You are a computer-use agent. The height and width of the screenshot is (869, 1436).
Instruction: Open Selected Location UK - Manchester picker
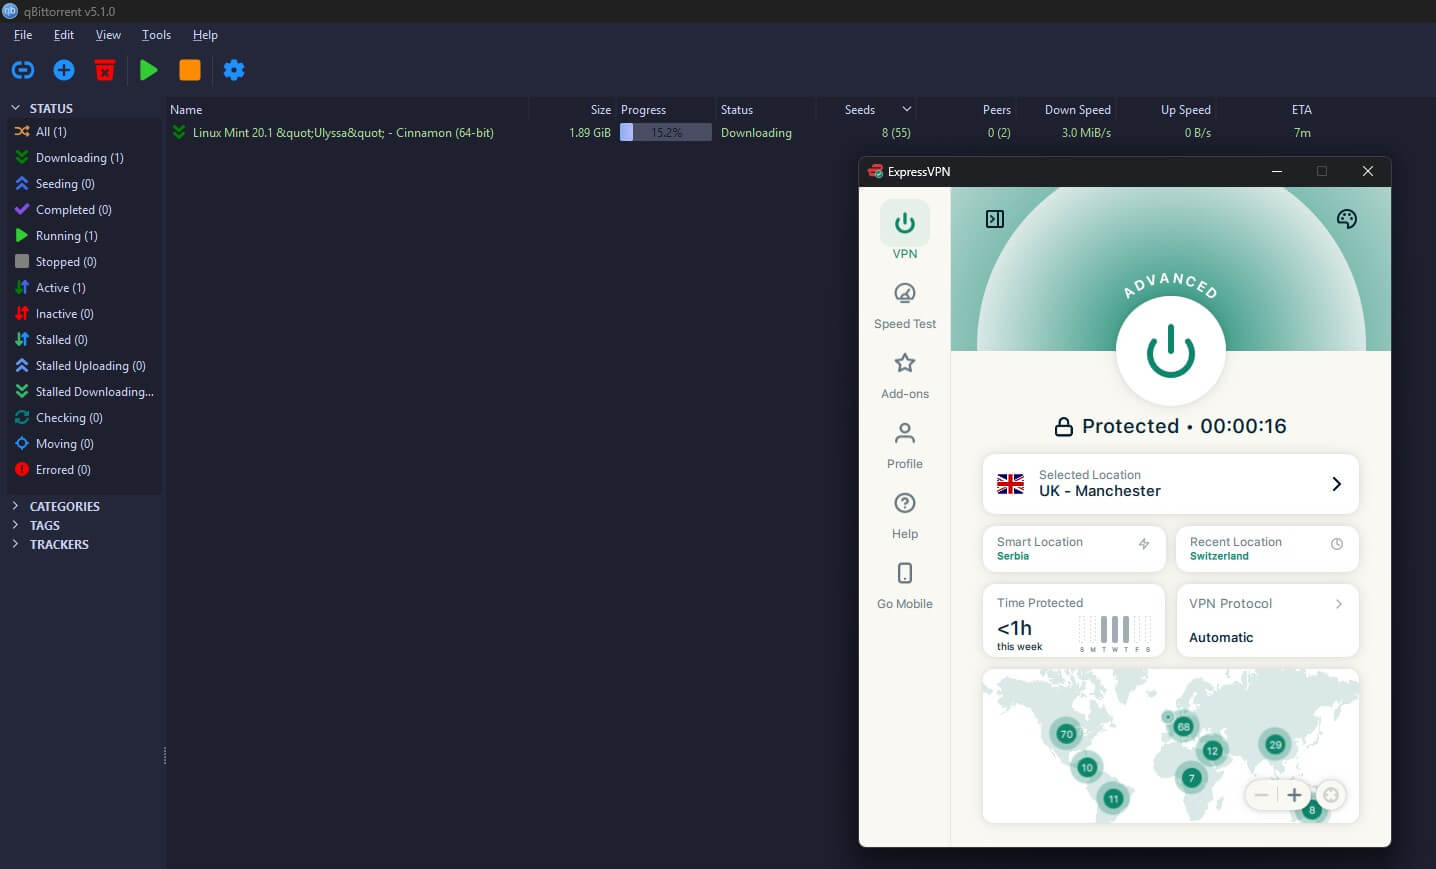pos(1170,484)
